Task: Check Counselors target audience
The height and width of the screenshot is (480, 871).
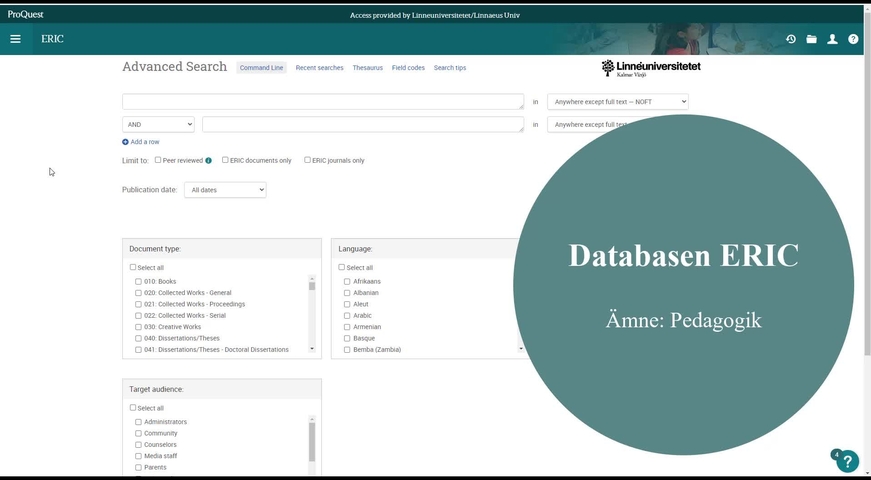Action: 138,445
